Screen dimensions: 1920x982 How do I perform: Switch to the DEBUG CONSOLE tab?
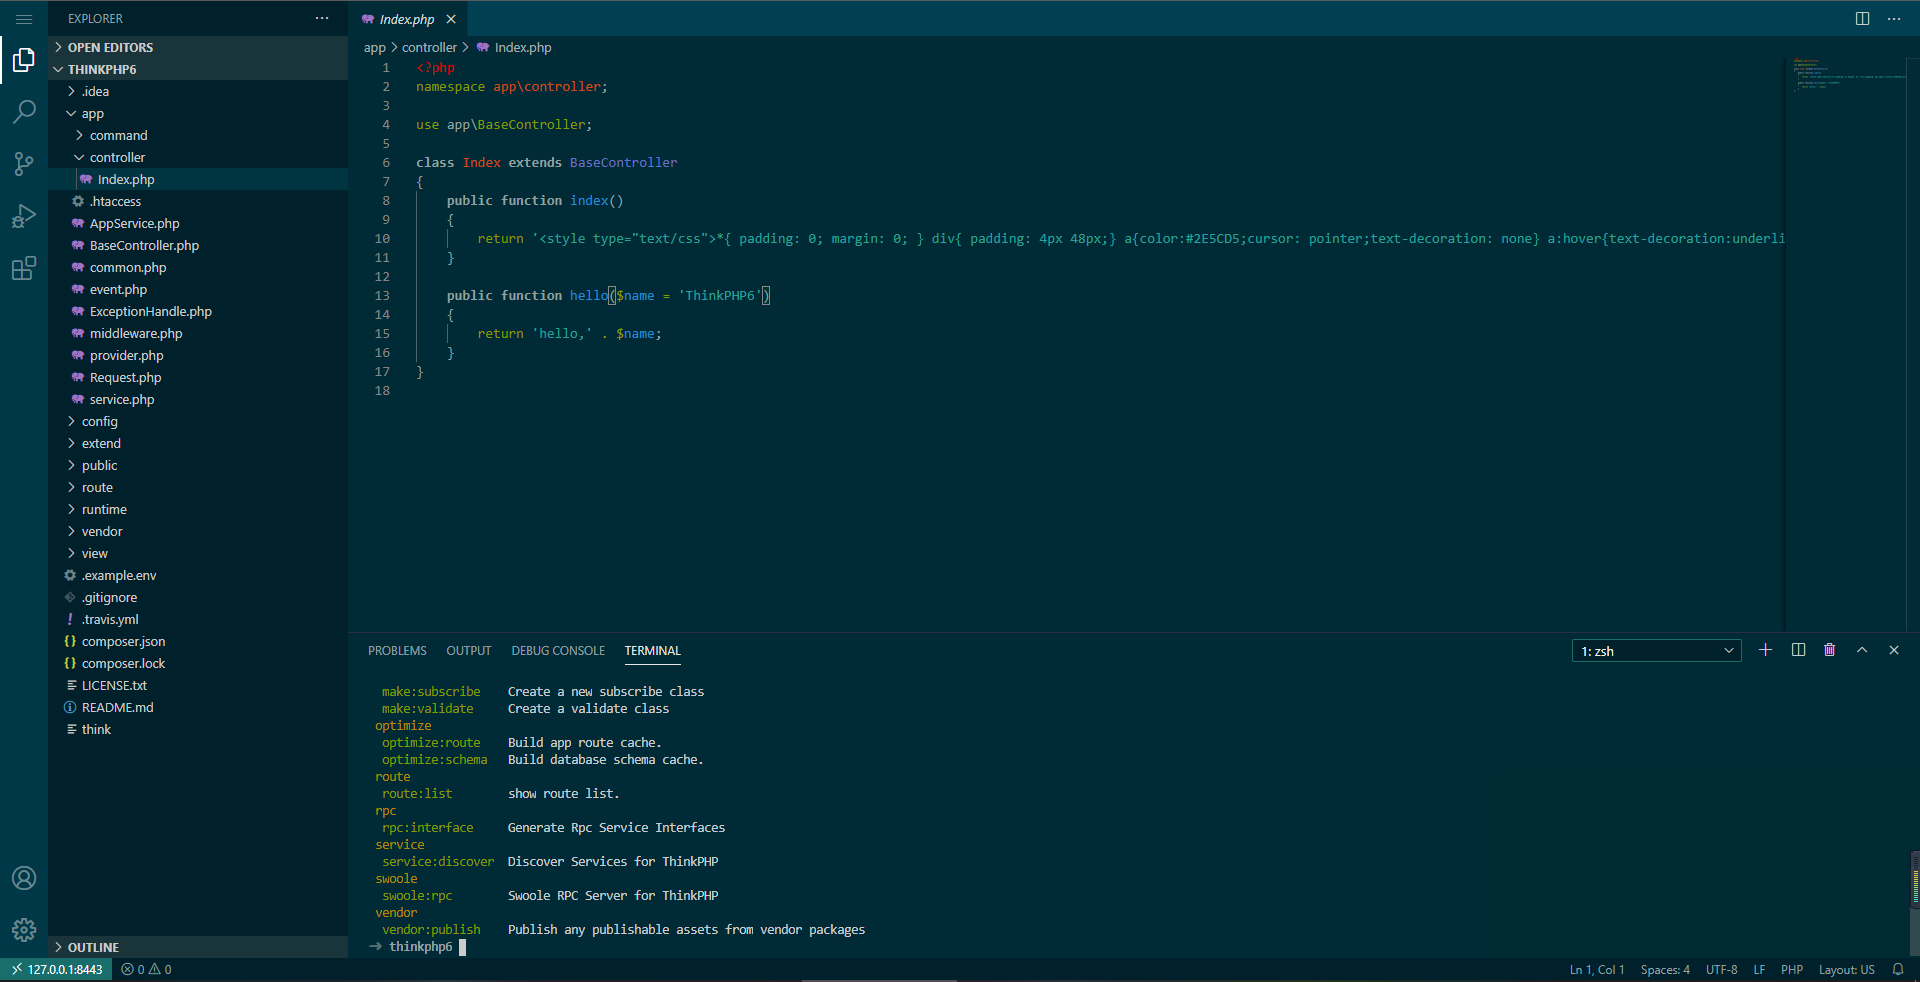pyautogui.click(x=558, y=651)
